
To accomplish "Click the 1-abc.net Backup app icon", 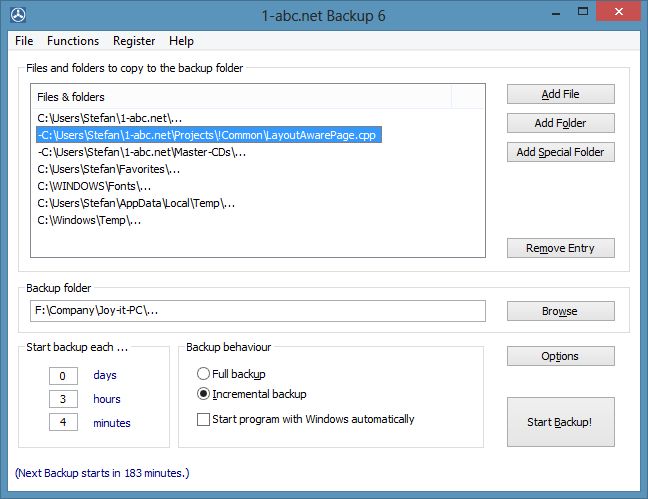I will point(18,15).
